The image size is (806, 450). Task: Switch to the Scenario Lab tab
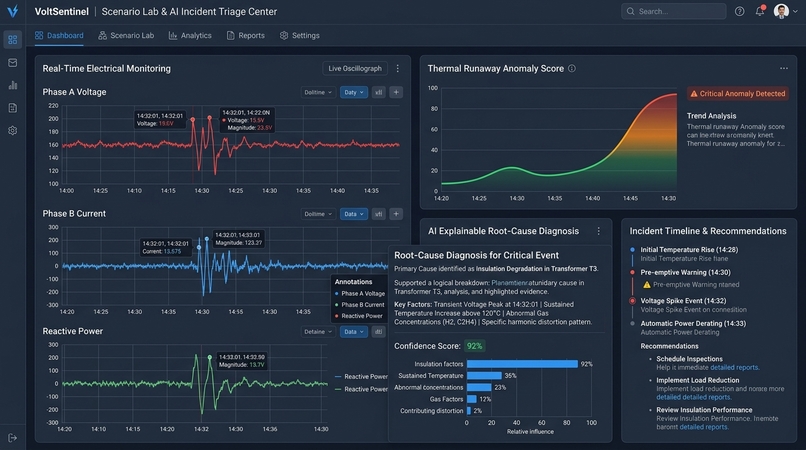[x=126, y=35]
